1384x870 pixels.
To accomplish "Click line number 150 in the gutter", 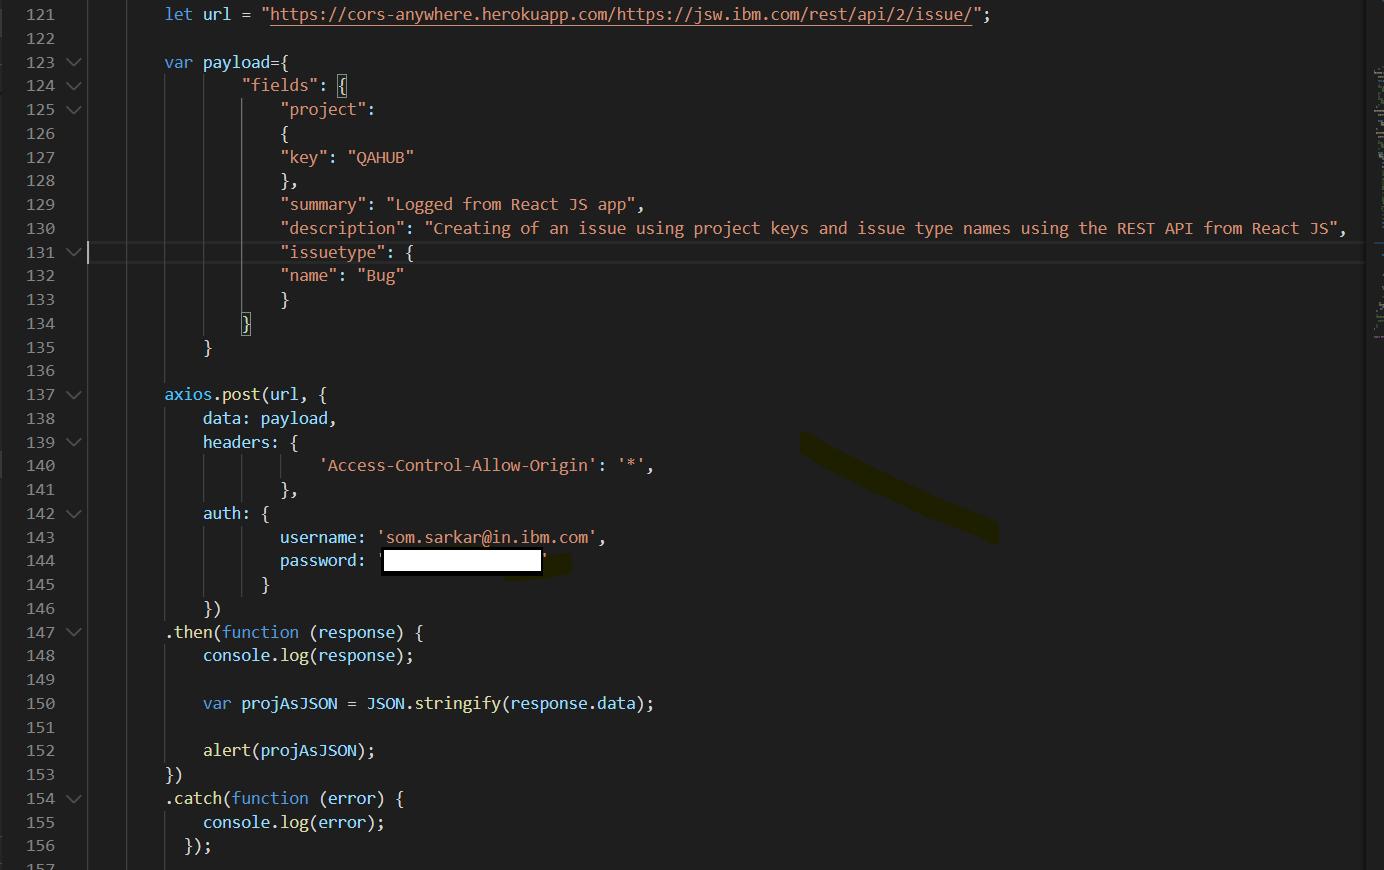I will 40,703.
